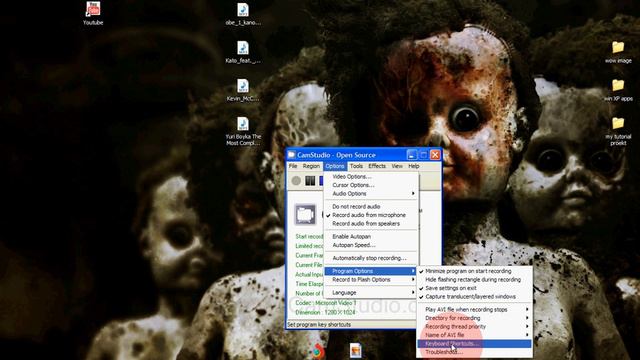Image resolution: width=640 pixels, height=360 pixels.
Task: Toggle Hide flashing rectangle during recording
Action: tap(474, 280)
